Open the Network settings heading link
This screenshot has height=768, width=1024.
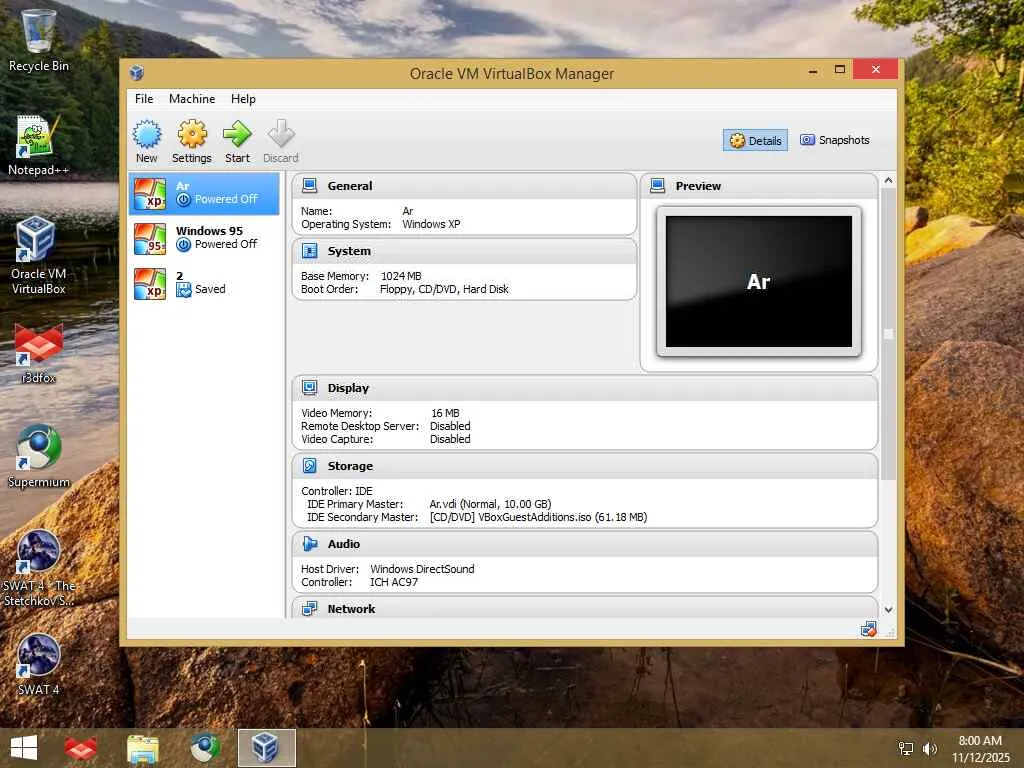351,609
